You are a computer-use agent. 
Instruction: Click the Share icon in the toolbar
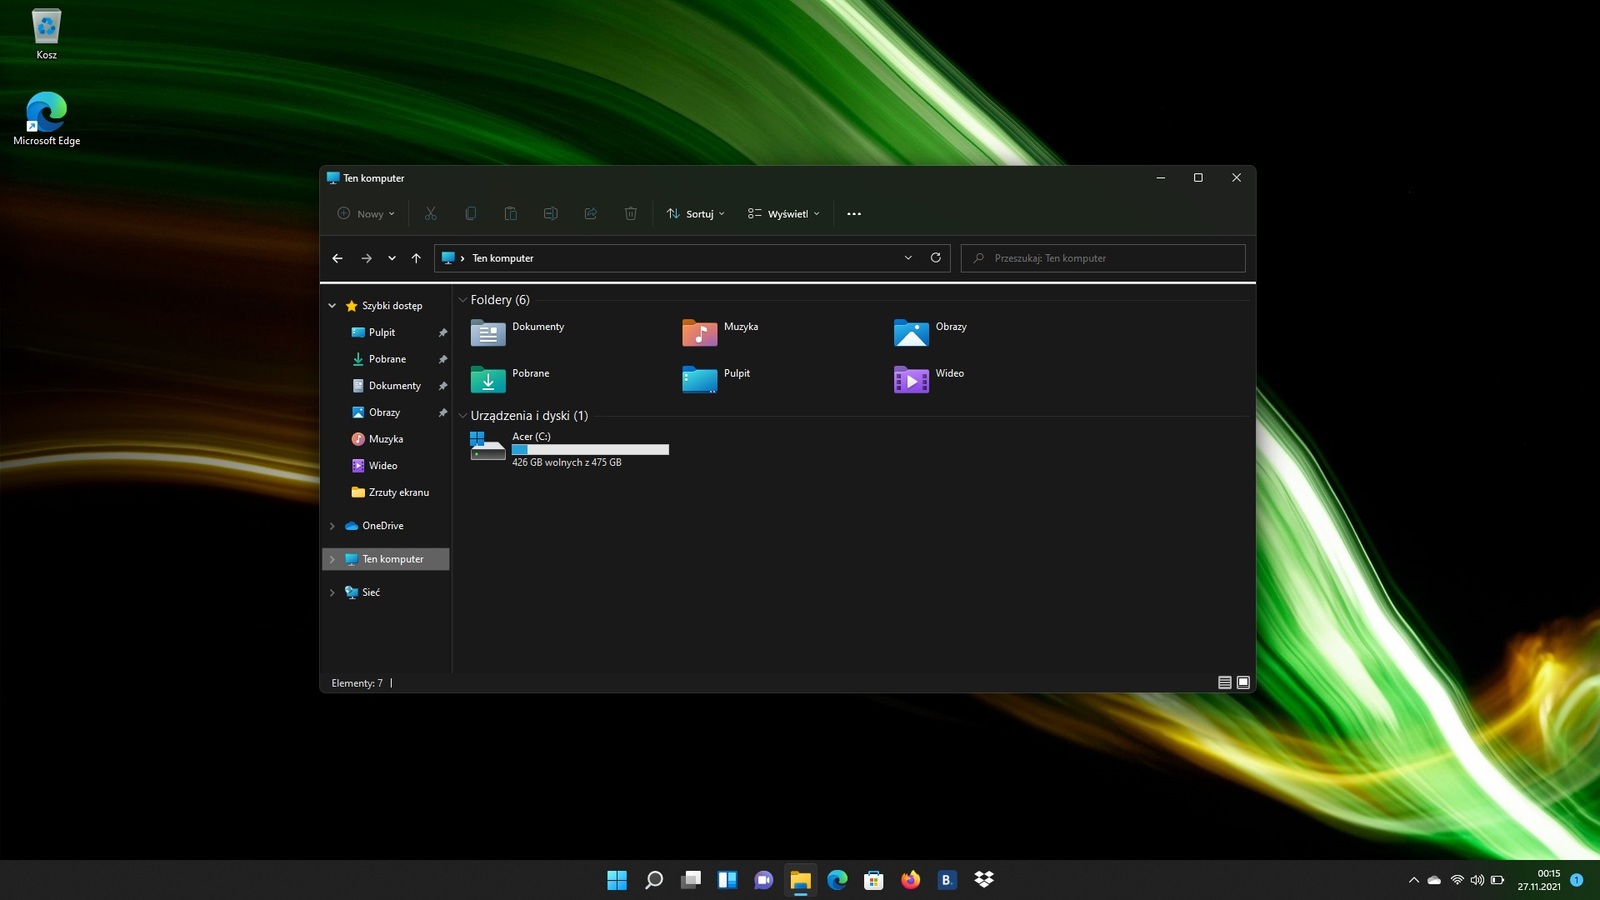[x=591, y=213]
